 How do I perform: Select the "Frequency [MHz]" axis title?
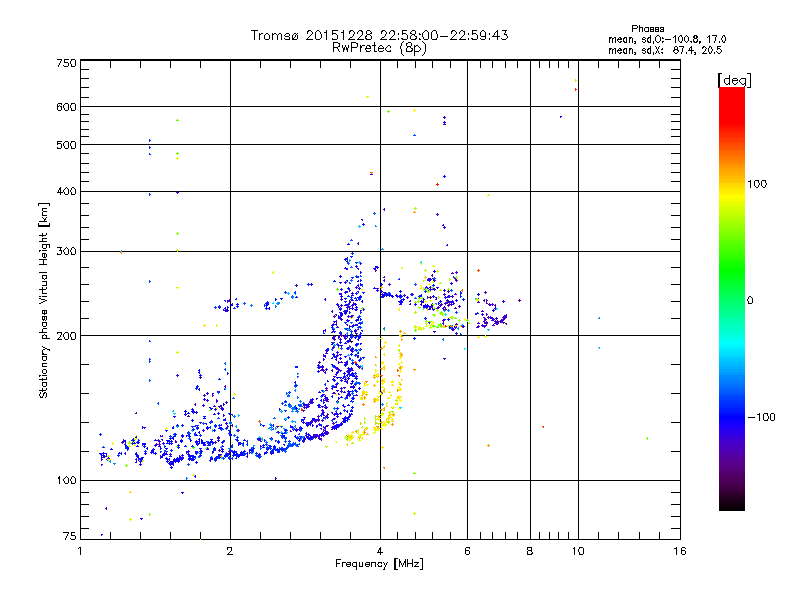click(x=379, y=564)
